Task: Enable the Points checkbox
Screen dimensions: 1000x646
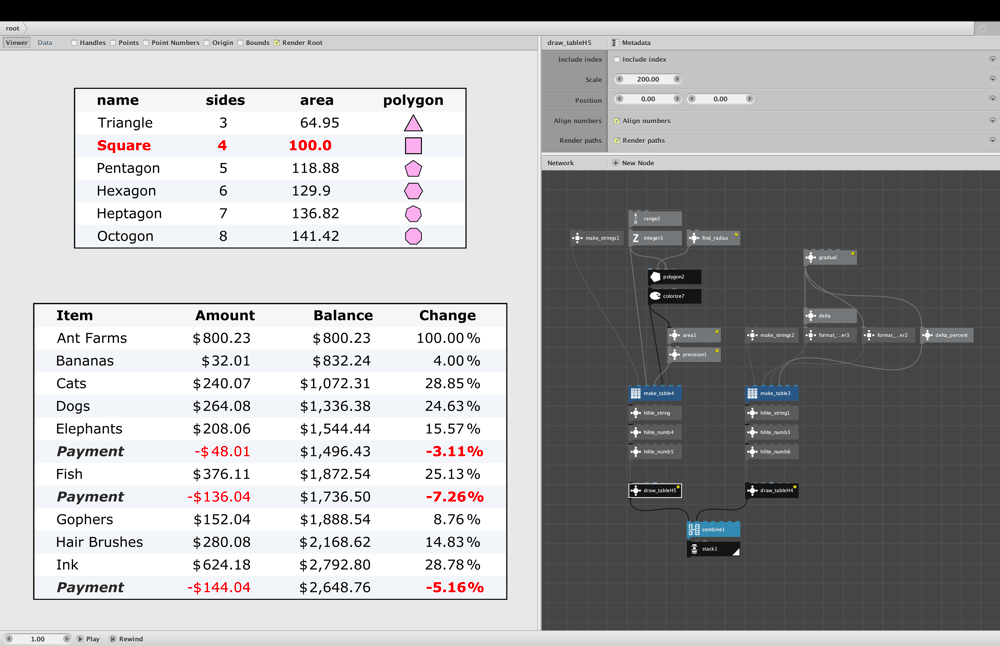Action: (113, 43)
